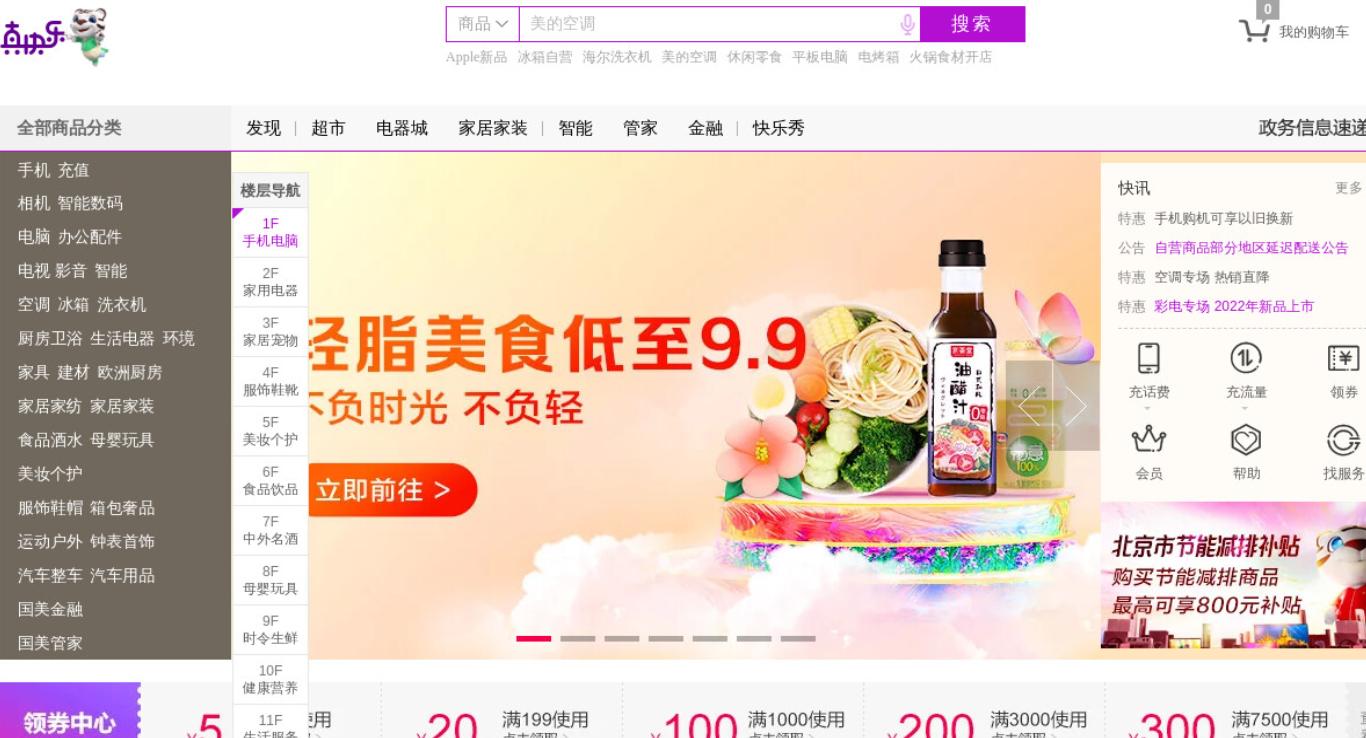
Task: Show next banner with right arrow
Action: tap(1076, 406)
